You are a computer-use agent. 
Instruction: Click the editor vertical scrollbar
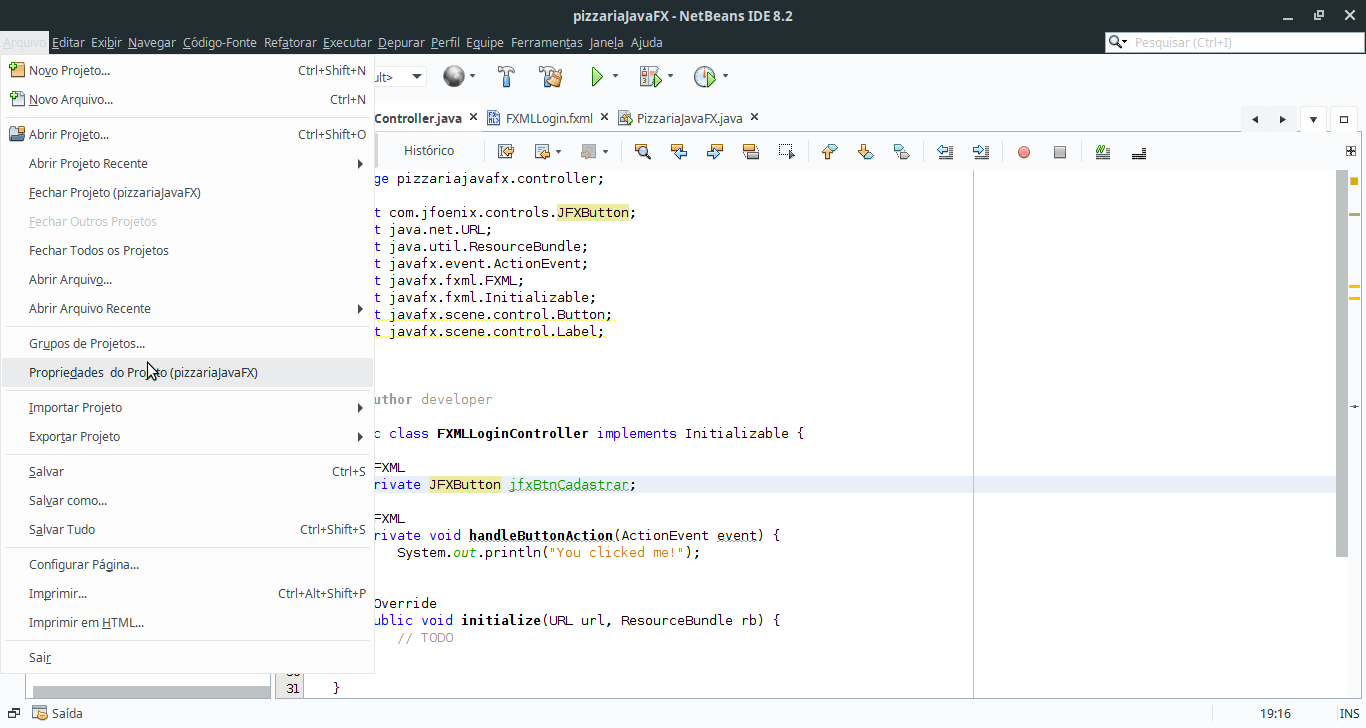[x=1341, y=363]
